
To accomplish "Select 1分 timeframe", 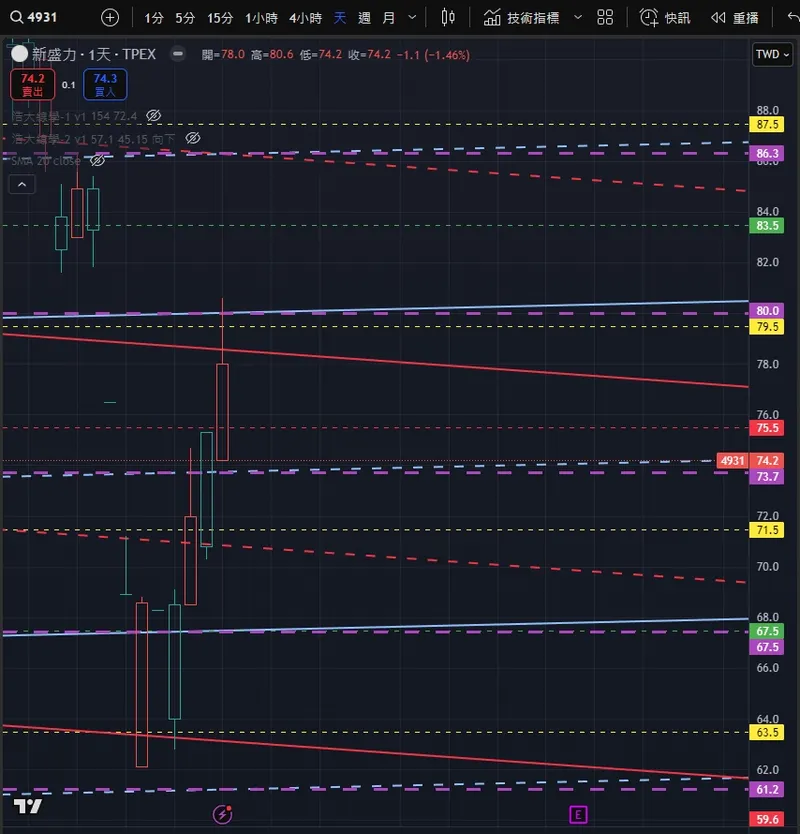I will pos(154,18).
